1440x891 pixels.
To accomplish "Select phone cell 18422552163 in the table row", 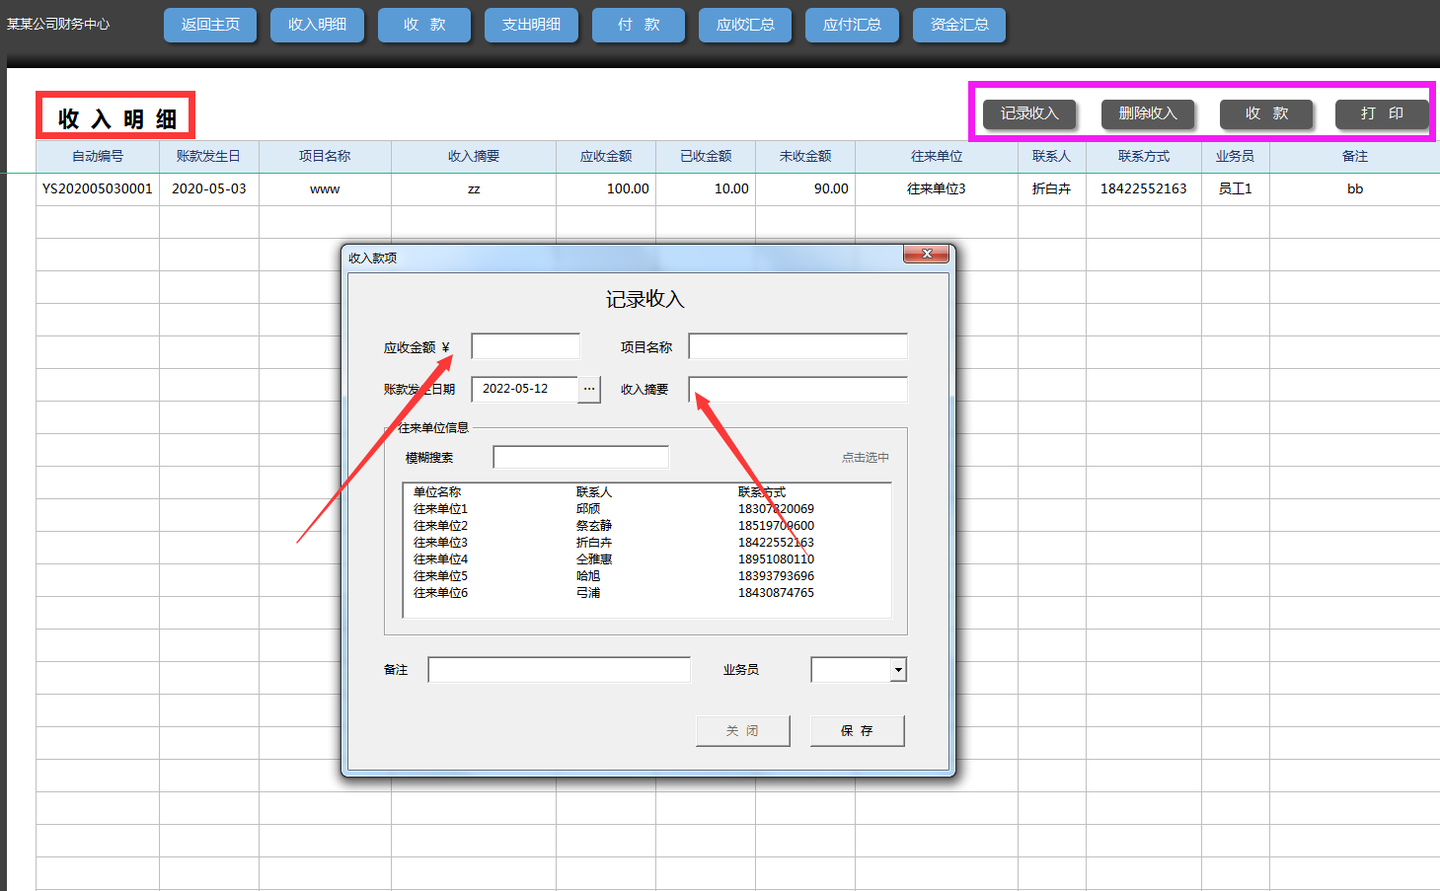I will (1144, 189).
